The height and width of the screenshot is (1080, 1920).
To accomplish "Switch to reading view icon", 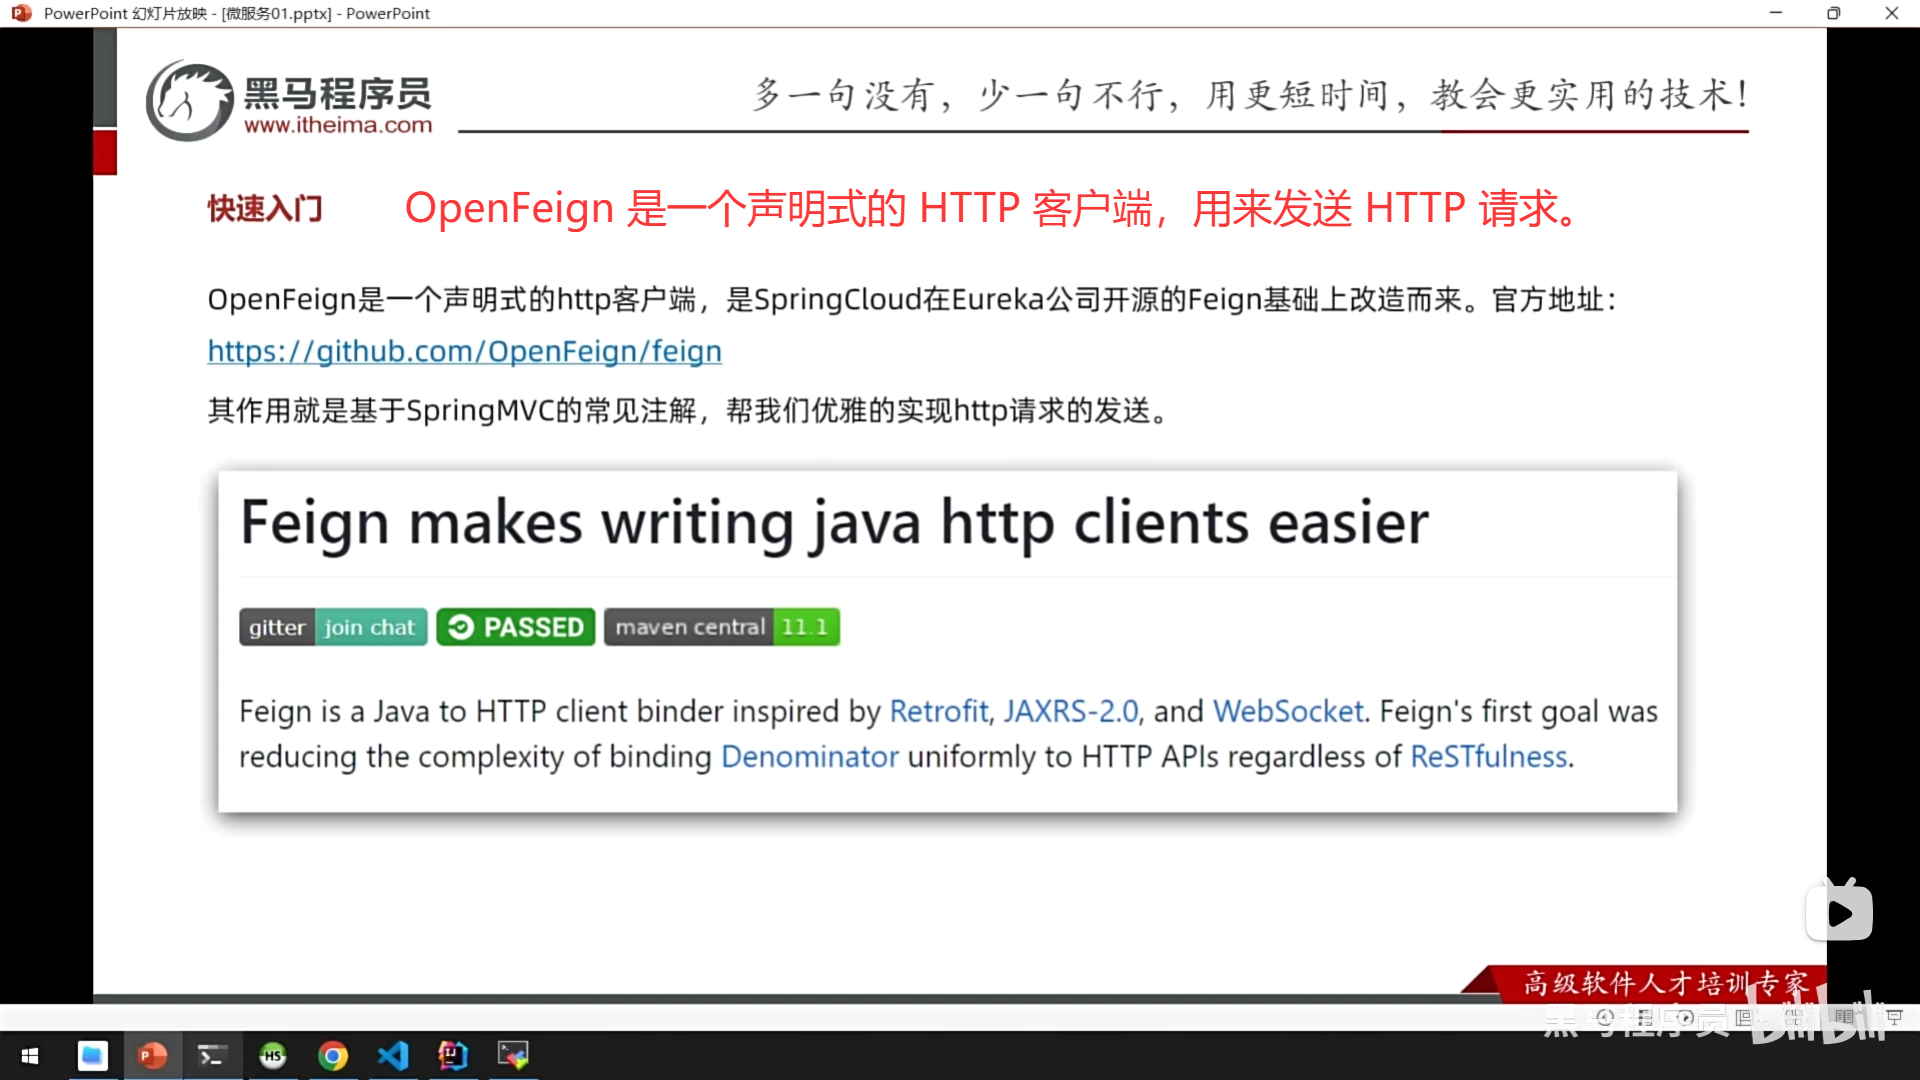I will click(x=1843, y=1017).
